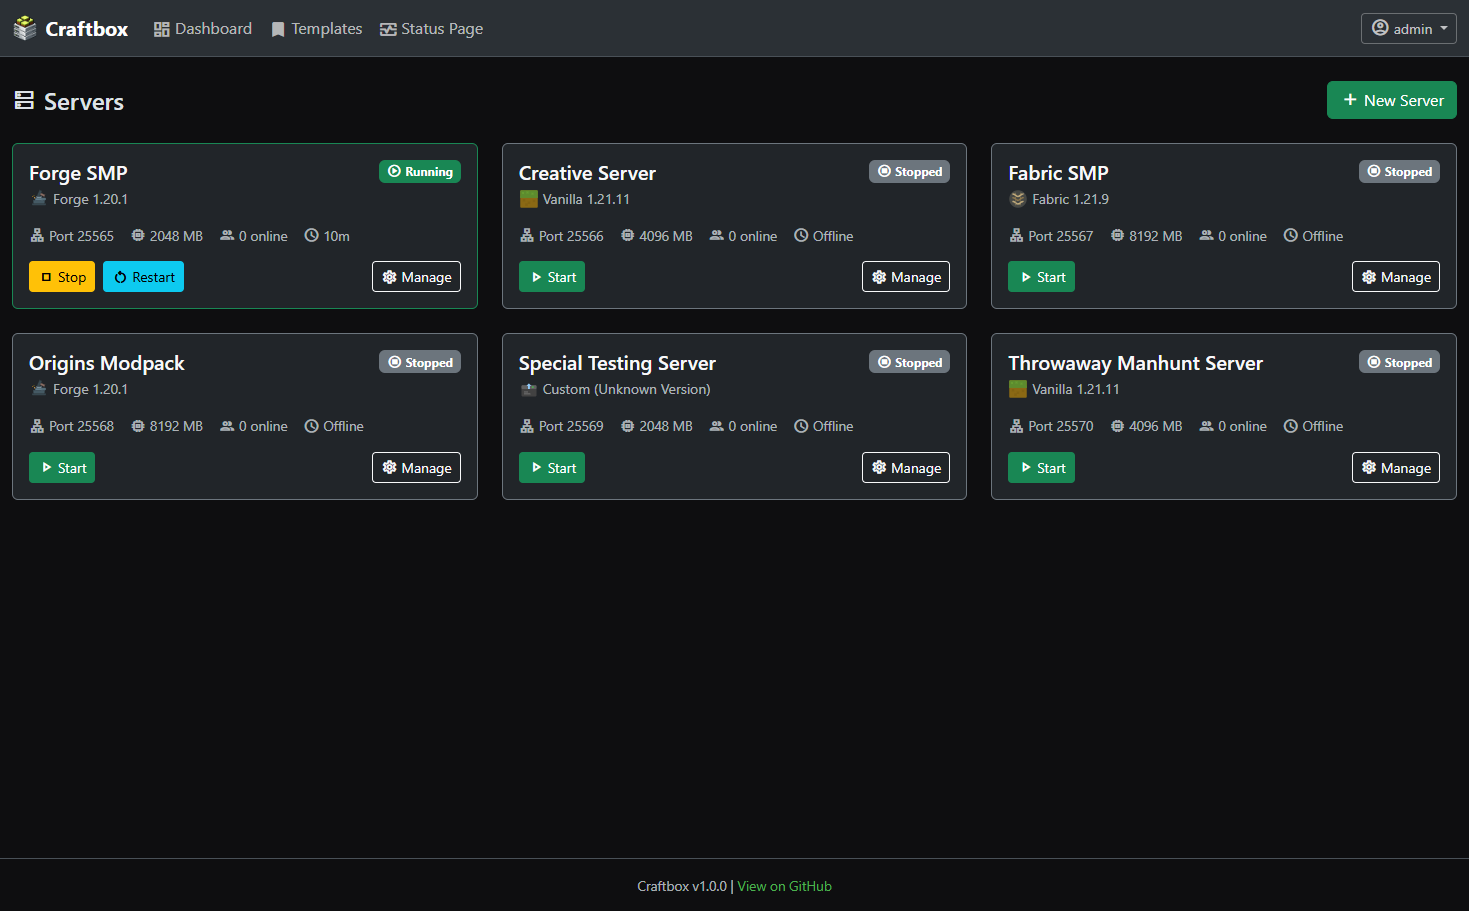1469x911 pixels.
Task: Start the Creative Server
Action: pyautogui.click(x=552, y=277)
